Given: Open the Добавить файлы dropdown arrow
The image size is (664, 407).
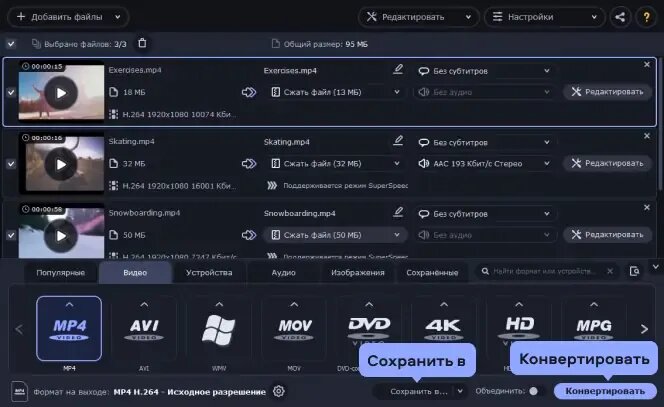Looking at the screenshot, I should click(117, 17).
